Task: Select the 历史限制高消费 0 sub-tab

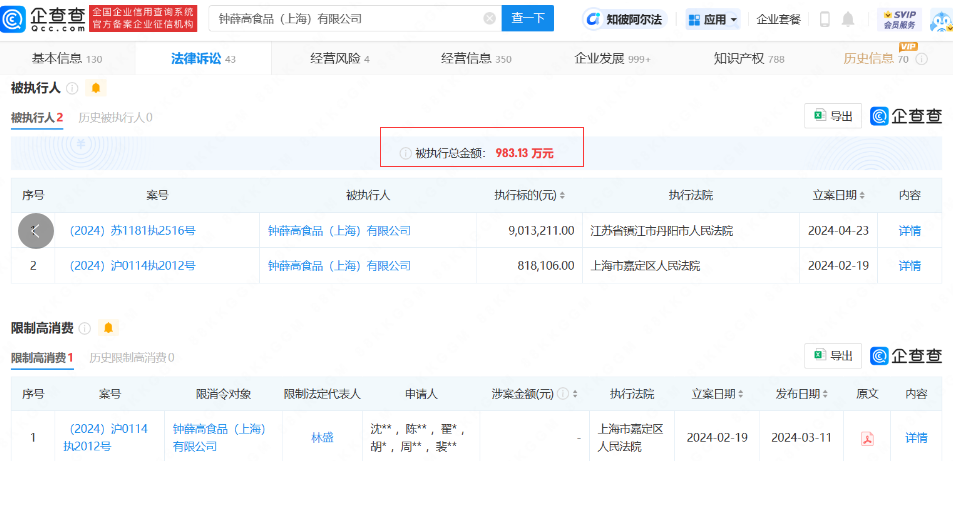Action: point(132,357)
